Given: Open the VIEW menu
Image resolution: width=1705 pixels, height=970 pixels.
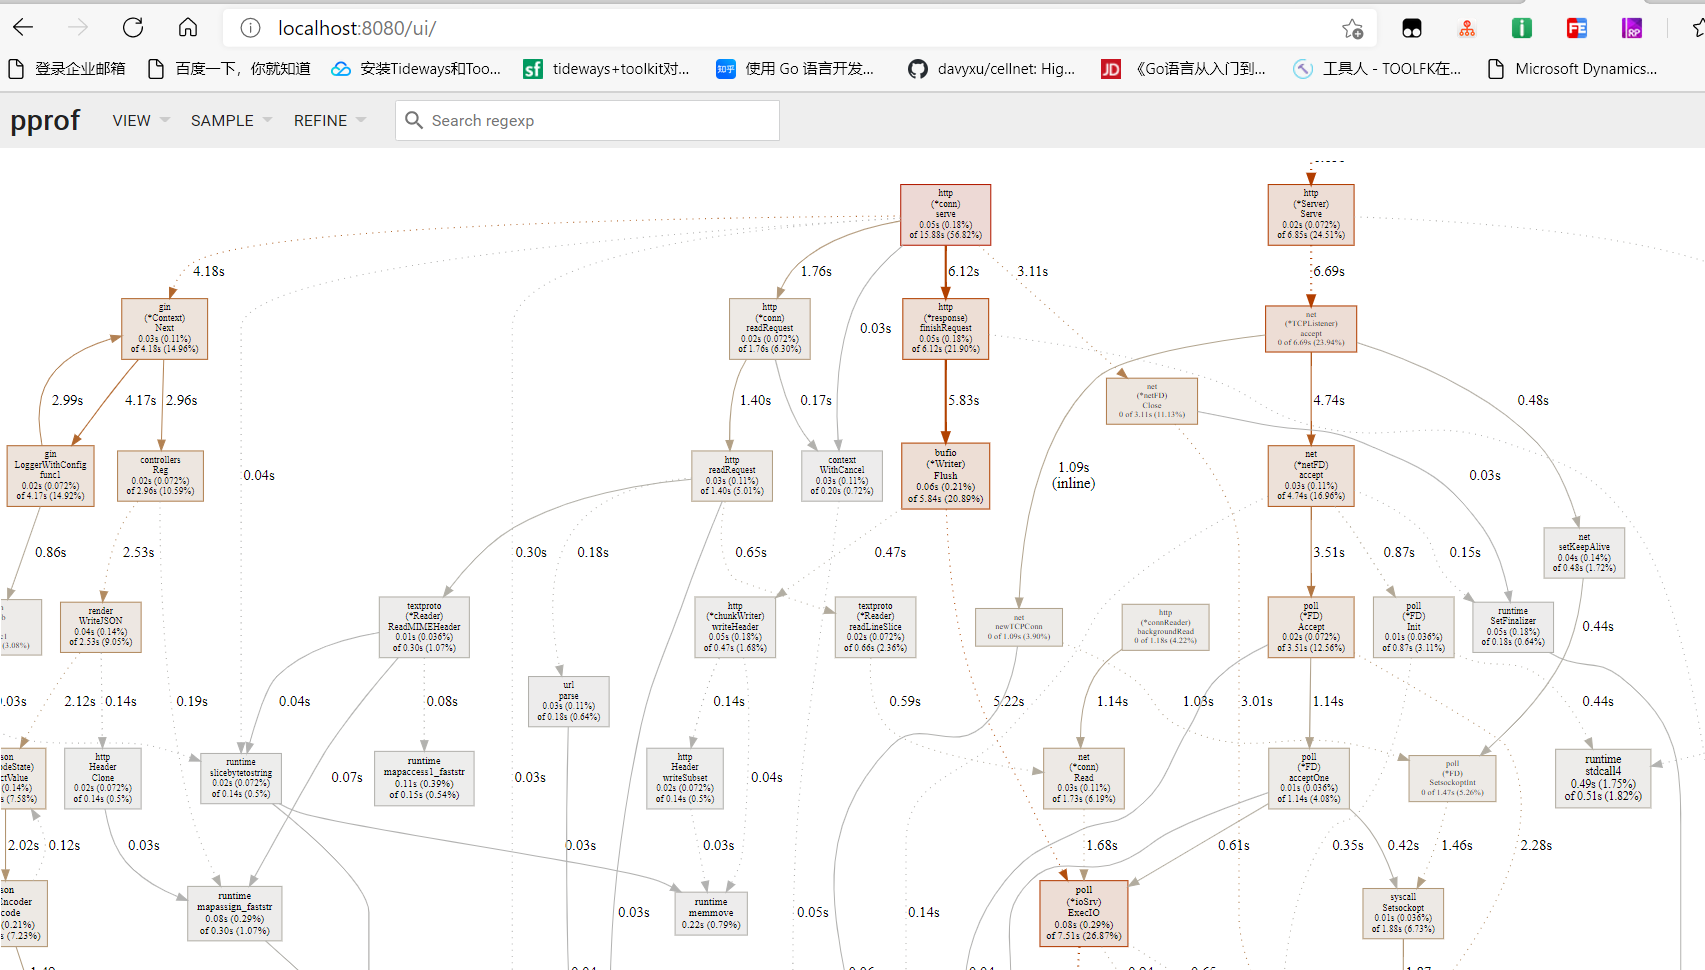Looking at the screenshot, I should coord(131,120).
